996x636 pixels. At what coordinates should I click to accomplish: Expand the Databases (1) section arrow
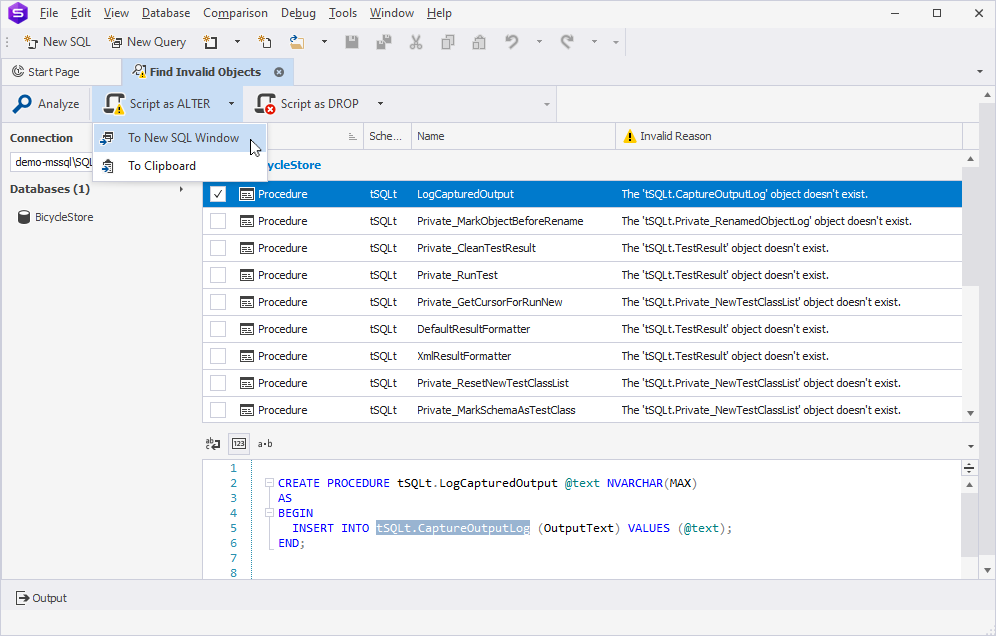(x=182, y=189)
